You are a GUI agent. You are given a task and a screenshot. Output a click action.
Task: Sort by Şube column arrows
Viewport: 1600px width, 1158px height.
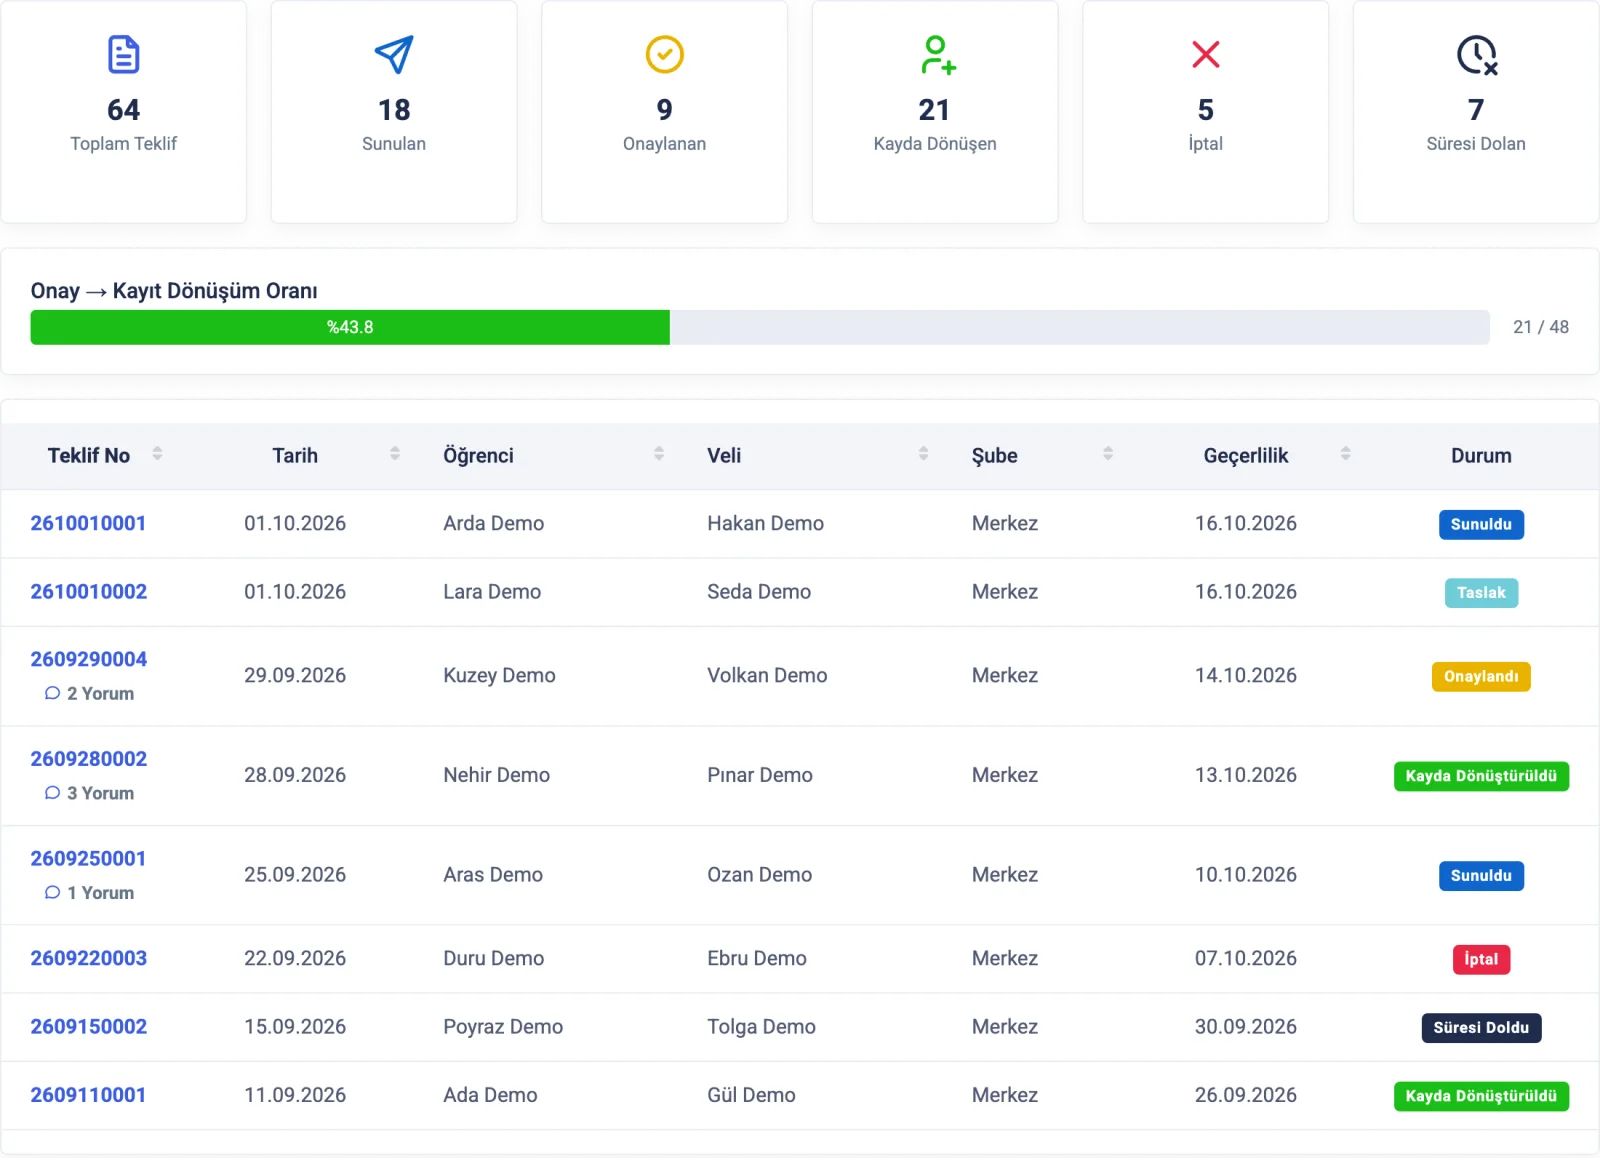pos(1108,454)
